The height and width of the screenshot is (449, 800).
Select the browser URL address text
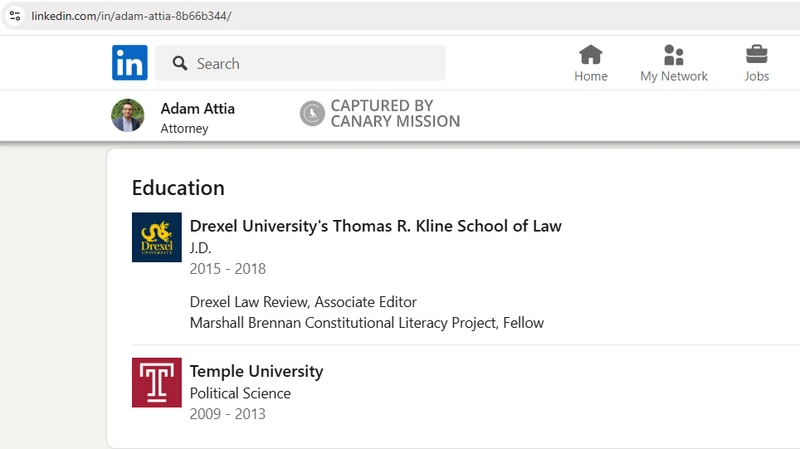(x=131, y=16)
